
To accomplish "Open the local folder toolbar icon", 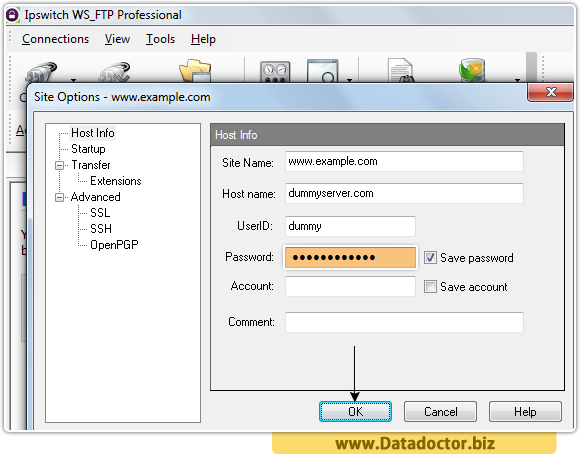I will (195, 71).
